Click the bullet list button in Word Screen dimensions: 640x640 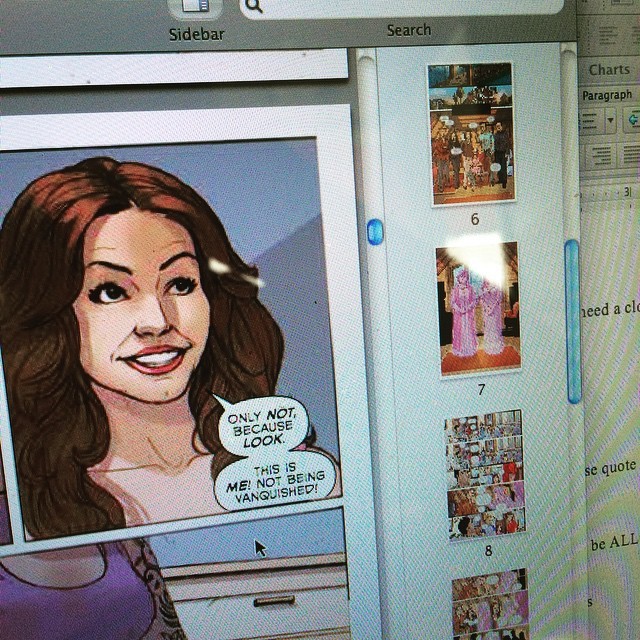(591, 120)
